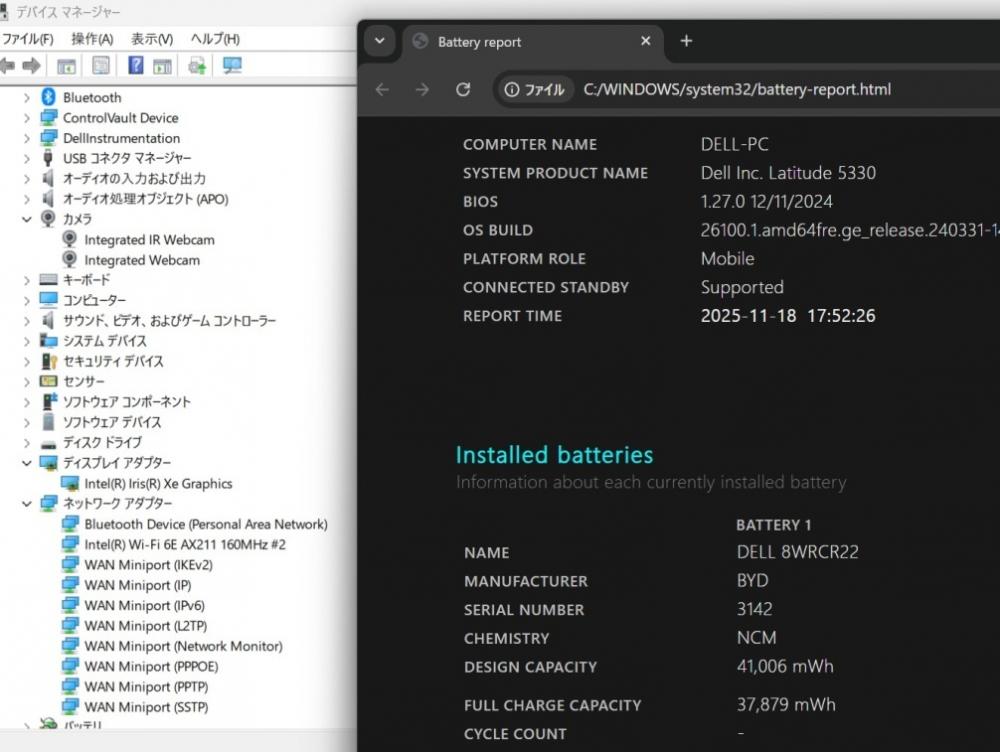Screen dimensions: 1000x752
Task: Click the Properties toolbar icon
Action: point(101,66)
